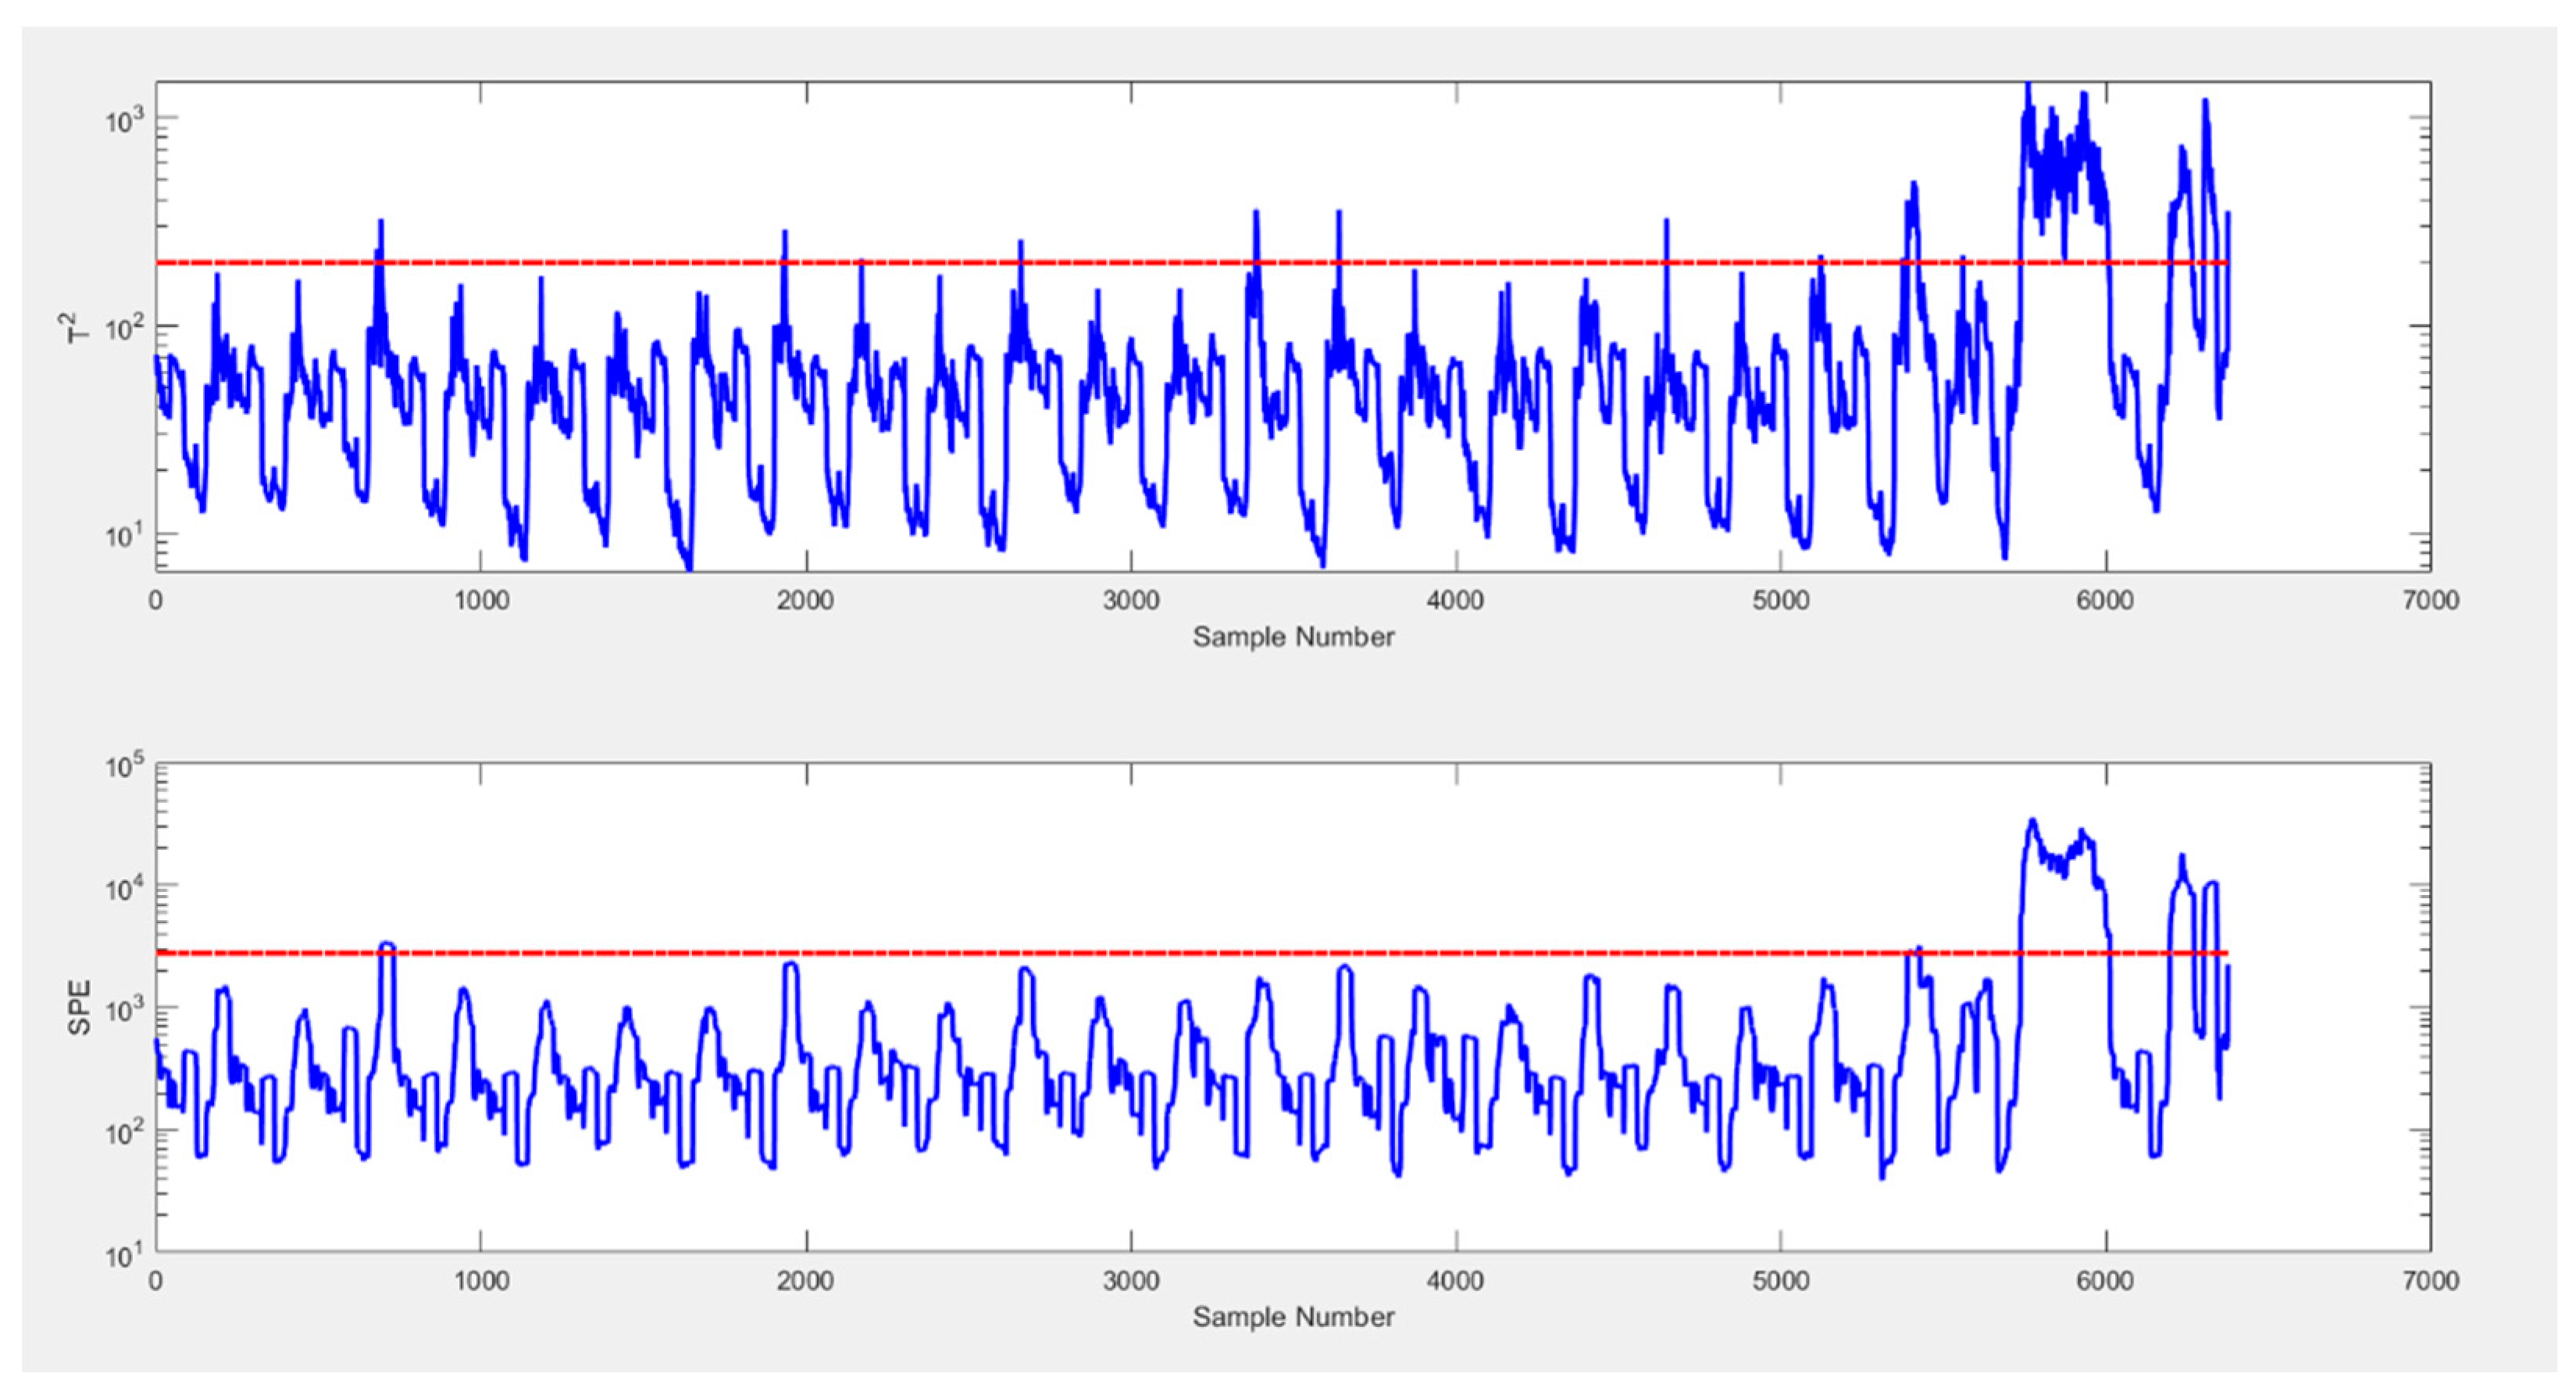
Task: Click the lower plot's Sample Number label
Action: [1293, 1317]
